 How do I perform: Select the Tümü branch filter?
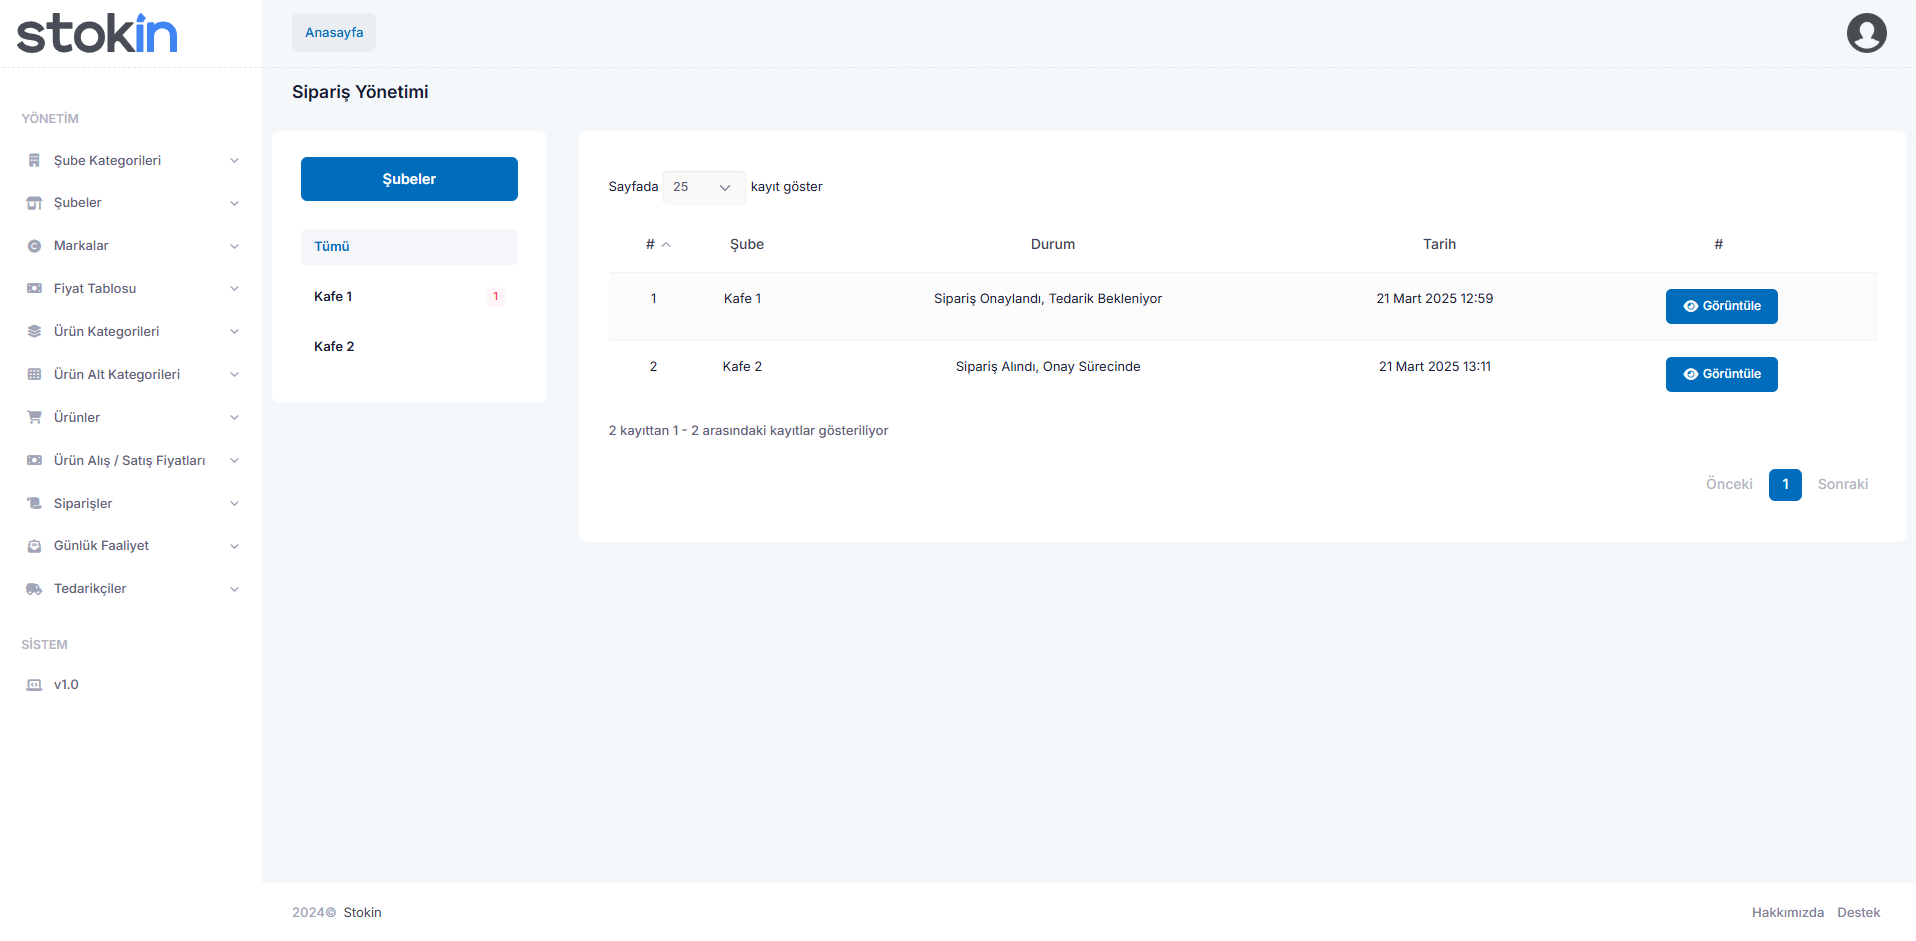[x=409, y=247]
